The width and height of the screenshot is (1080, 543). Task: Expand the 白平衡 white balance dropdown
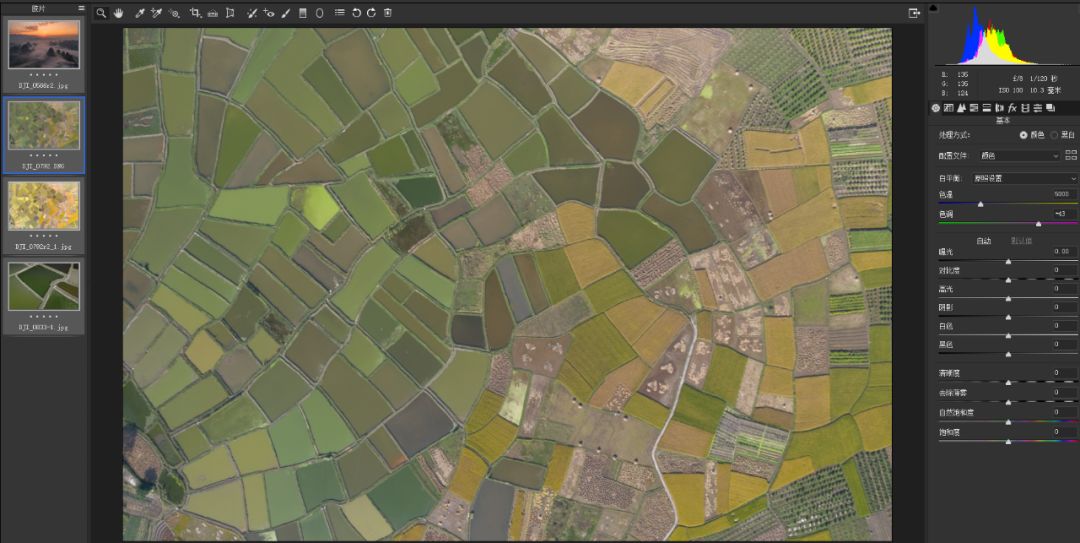[1025, 178]
